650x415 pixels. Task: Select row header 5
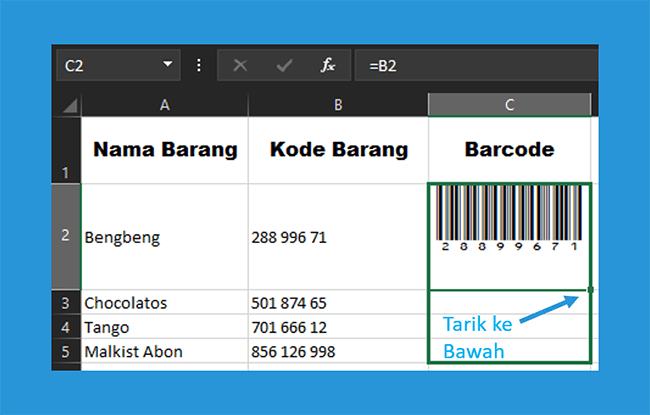click(66, 351)
